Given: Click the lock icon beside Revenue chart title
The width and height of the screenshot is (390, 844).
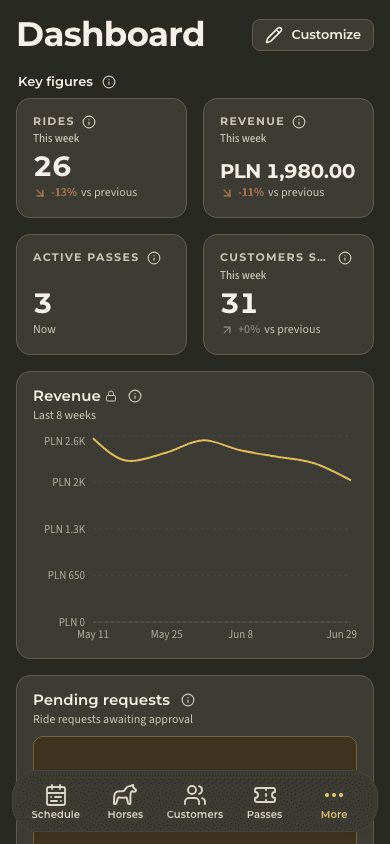Looking at the screenshot, I should click(x=111, y=397).
